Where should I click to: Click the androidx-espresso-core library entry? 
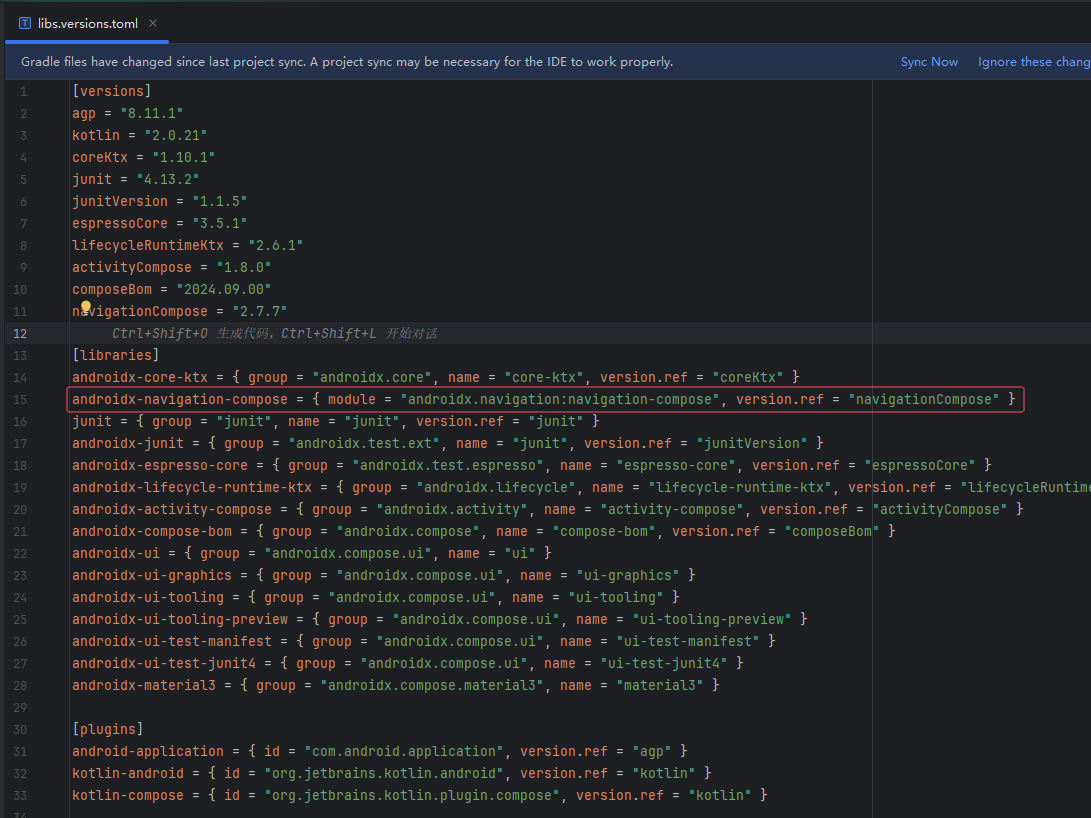(532, 465)
